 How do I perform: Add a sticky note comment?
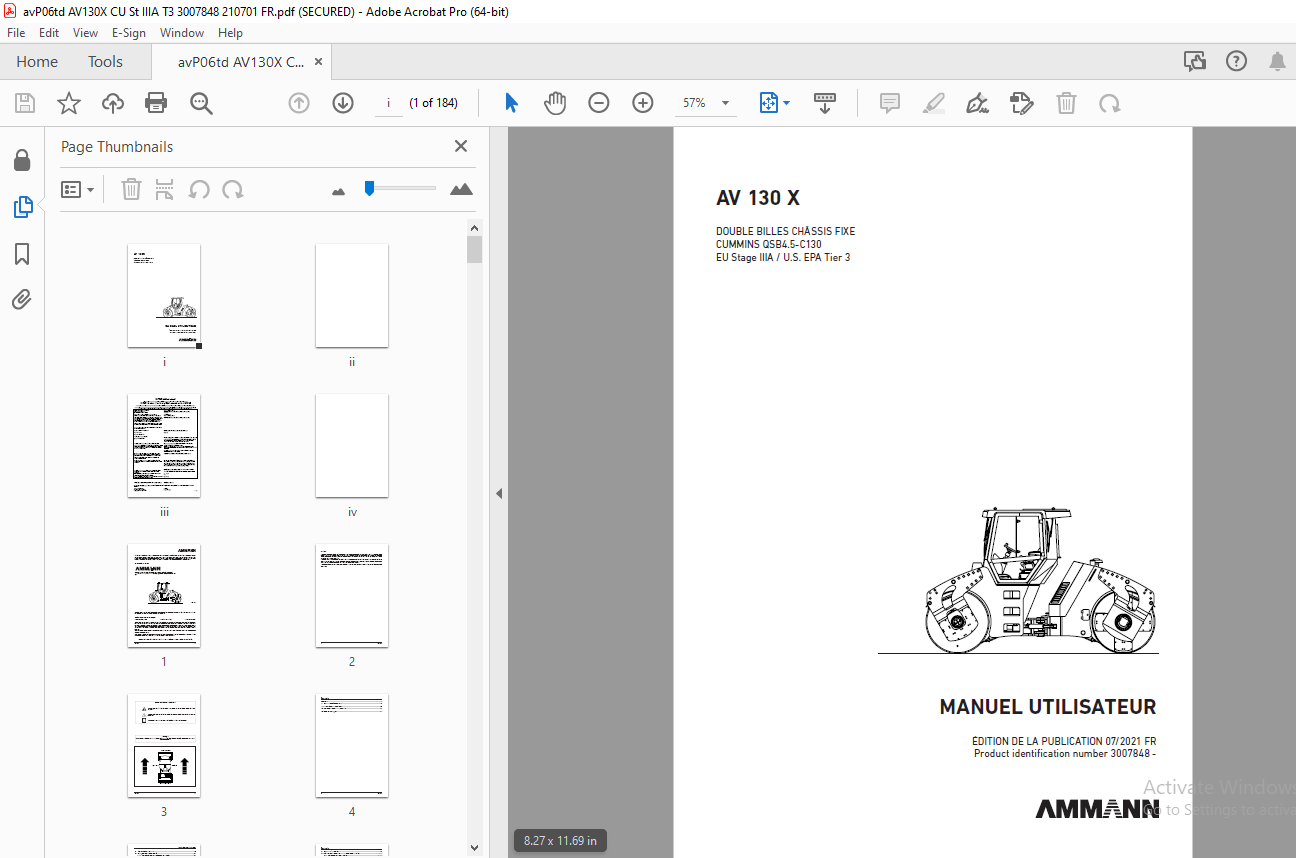coord(890,103)
